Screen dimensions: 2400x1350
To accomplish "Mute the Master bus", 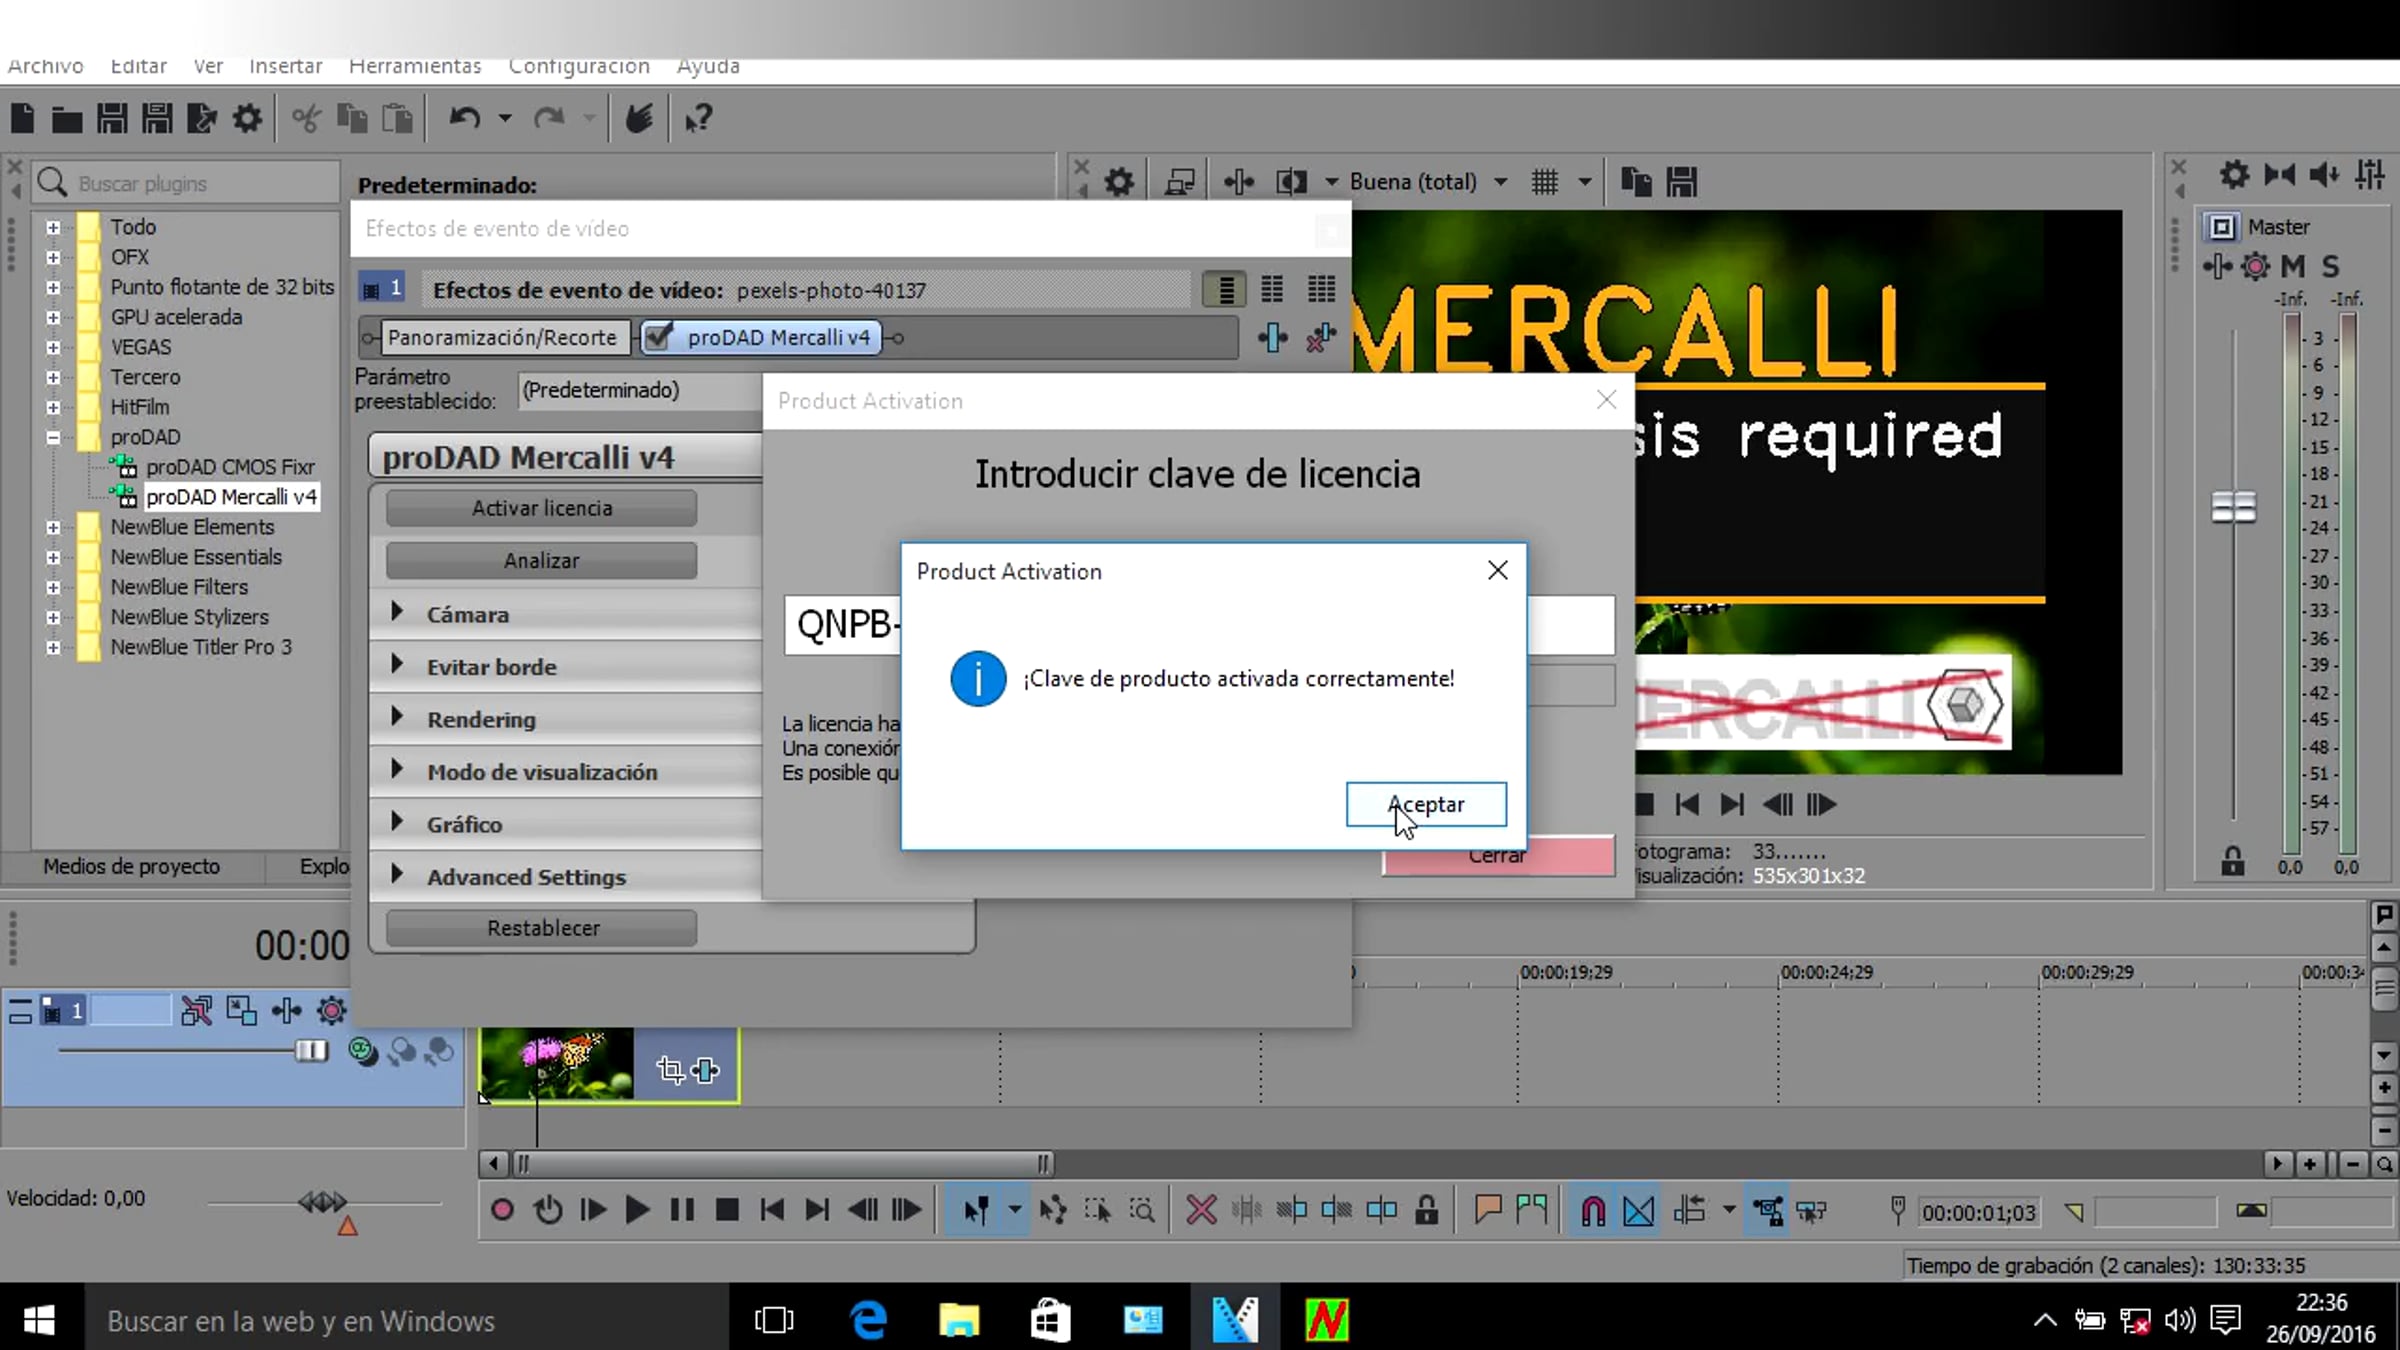I will point(2292,266).
